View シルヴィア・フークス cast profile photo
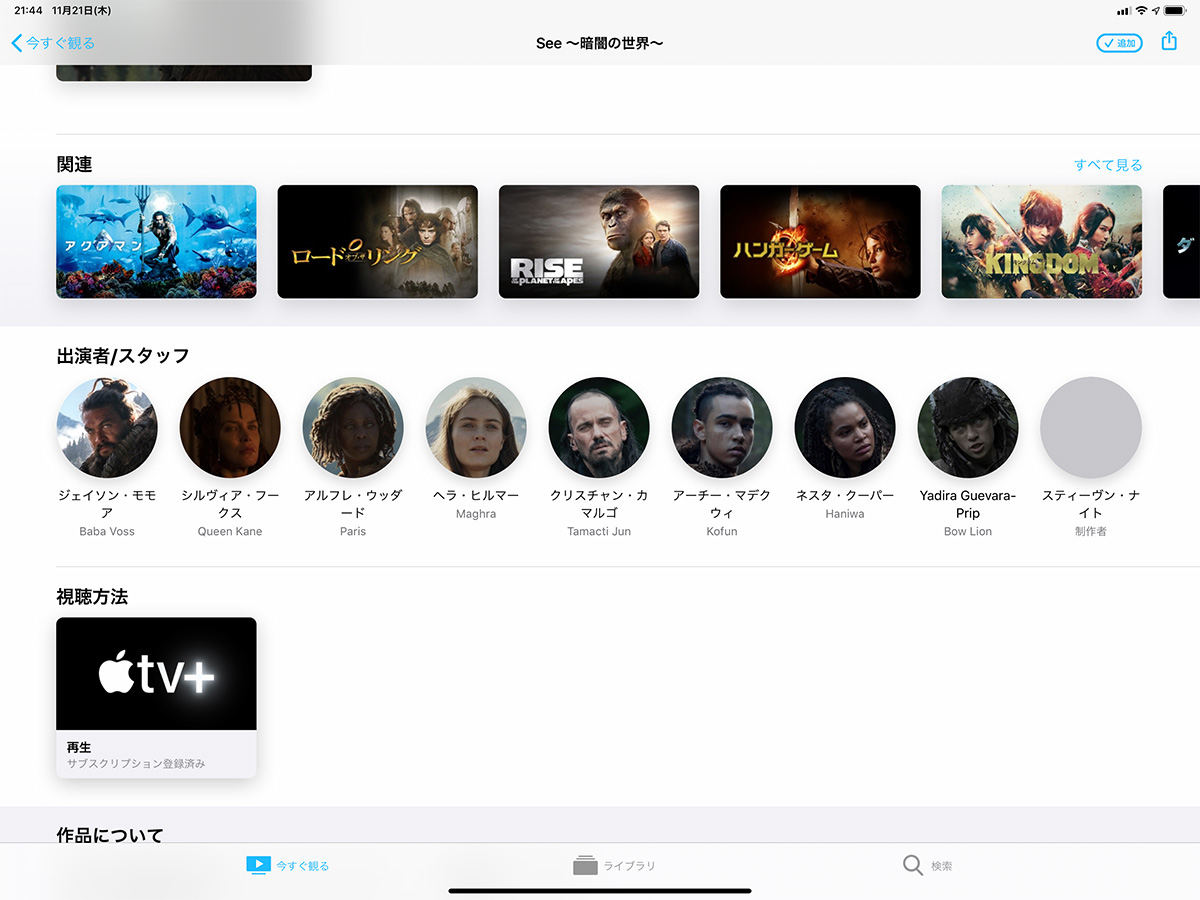This screenshot has height=900, width=1200. tap(230, 427)
